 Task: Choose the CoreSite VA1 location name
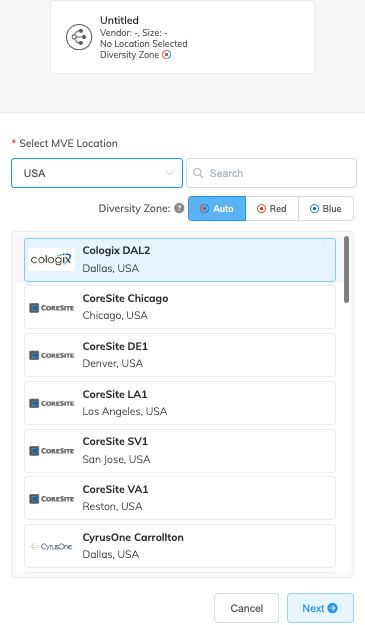pyautogui.click(x=115, y=489)
